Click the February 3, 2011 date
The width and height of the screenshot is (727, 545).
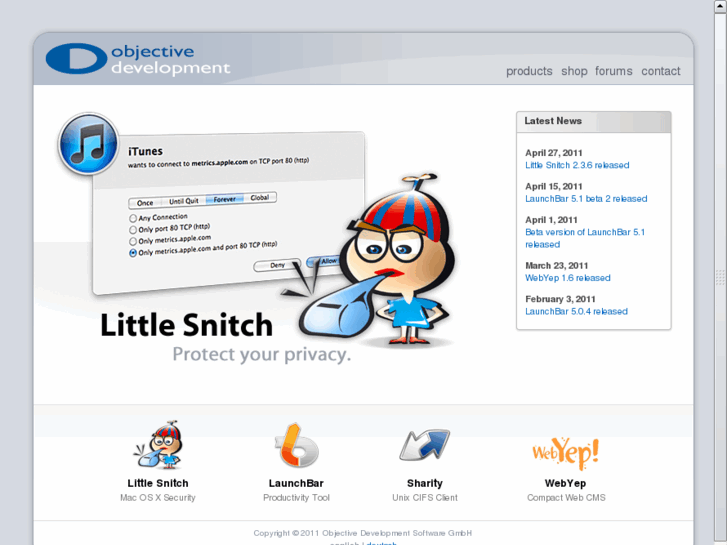click(560, 299)
